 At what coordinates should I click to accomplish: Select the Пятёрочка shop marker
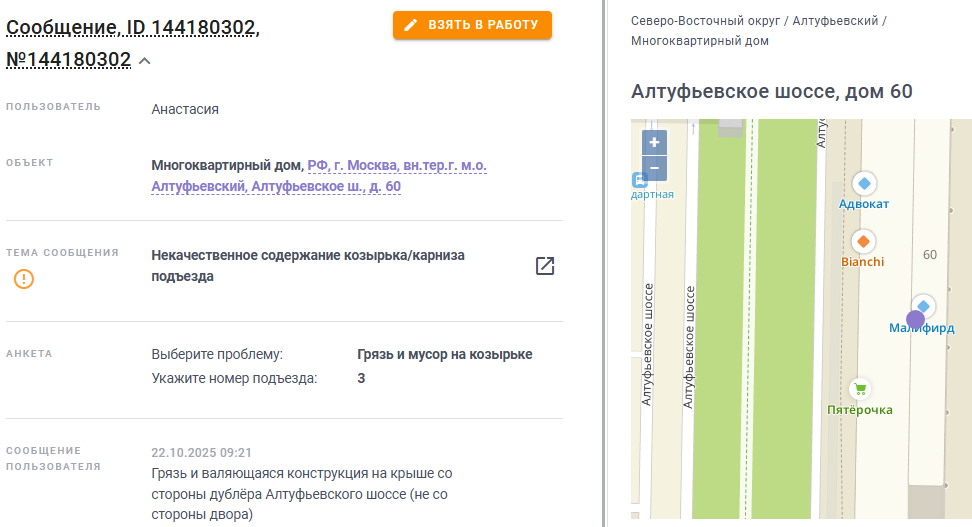pyautogui.click(x=860, y=389)
